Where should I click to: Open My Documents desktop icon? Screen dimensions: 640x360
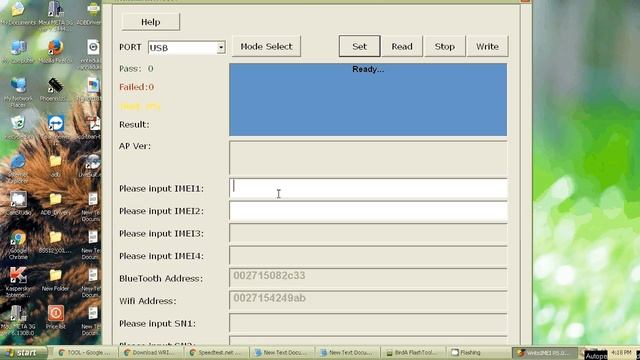point(18,14)
